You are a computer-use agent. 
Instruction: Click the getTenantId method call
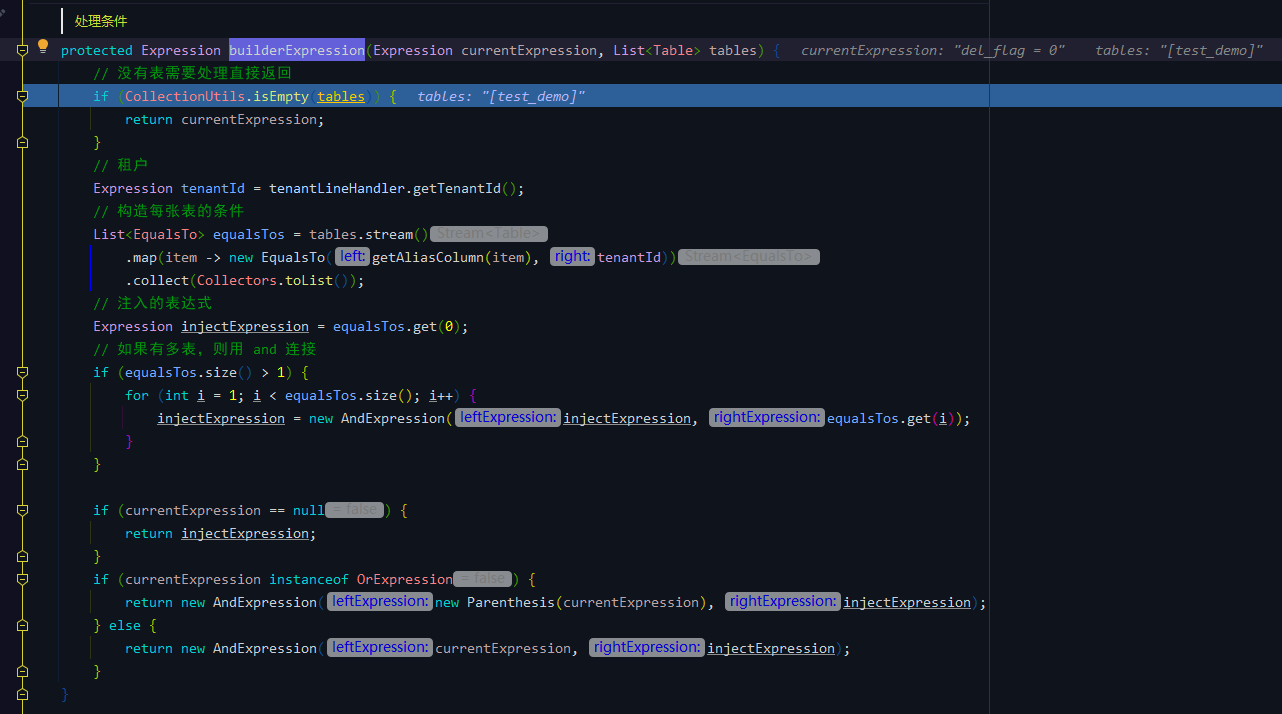[x=457, y=188]
